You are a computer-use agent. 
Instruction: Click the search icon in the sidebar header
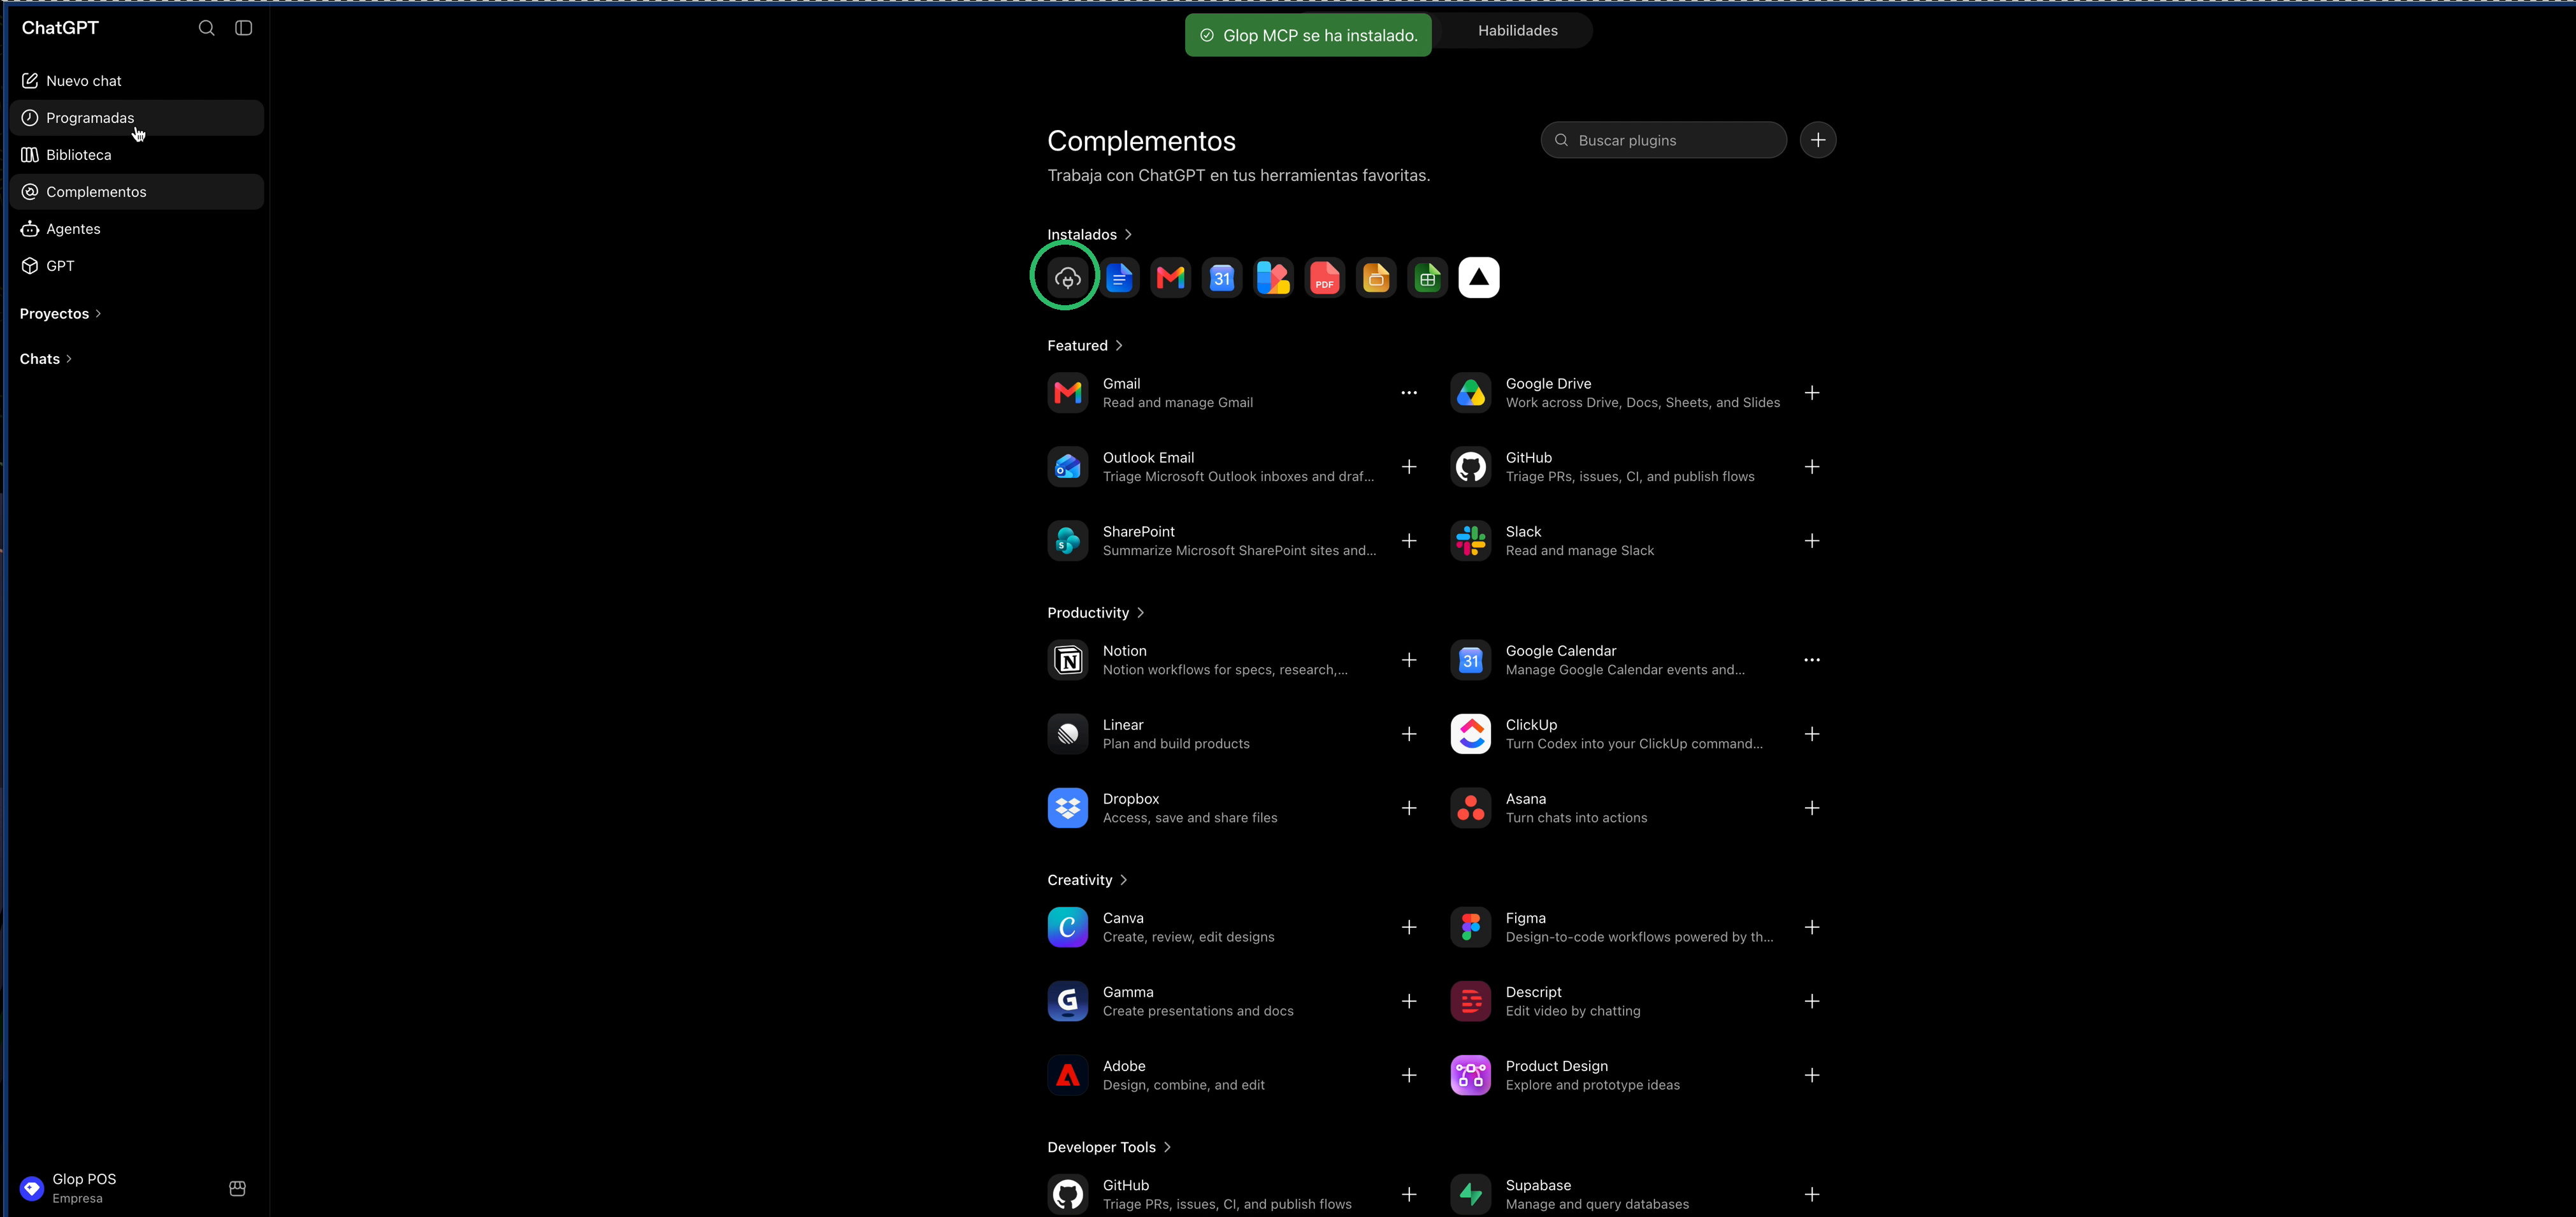(x=206, y=28)
